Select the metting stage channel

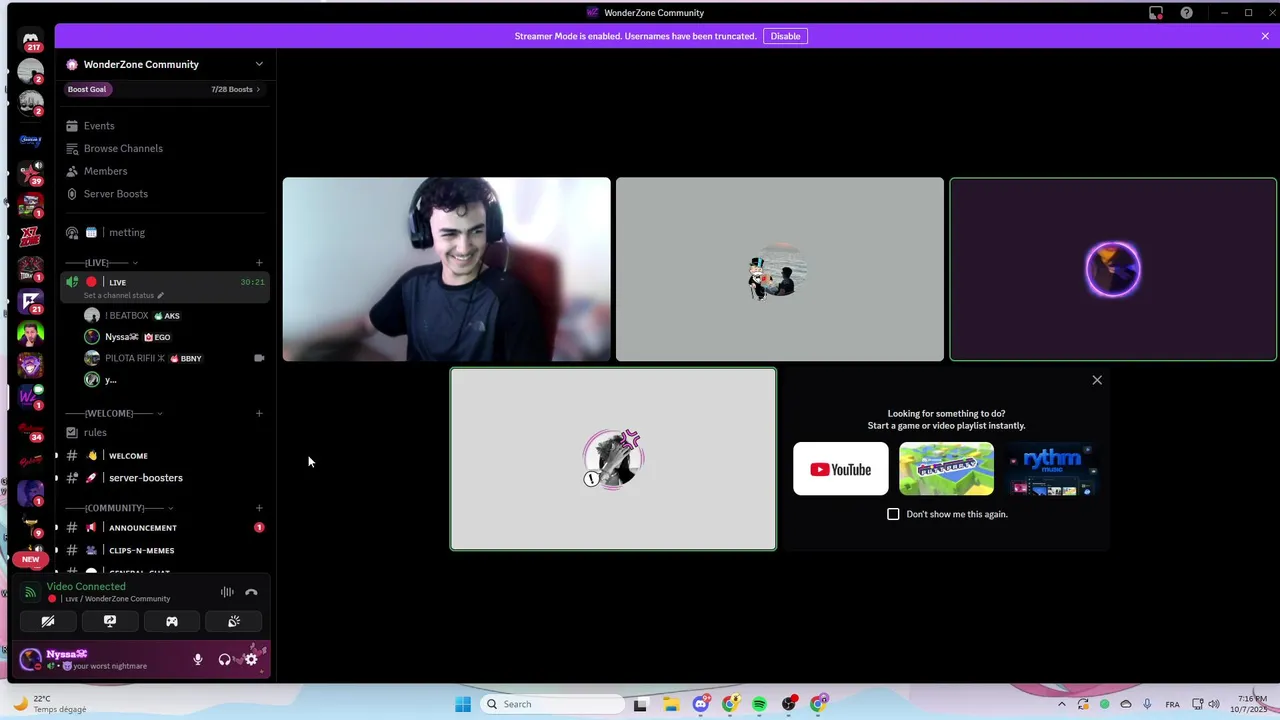click(x=165, y=232)
